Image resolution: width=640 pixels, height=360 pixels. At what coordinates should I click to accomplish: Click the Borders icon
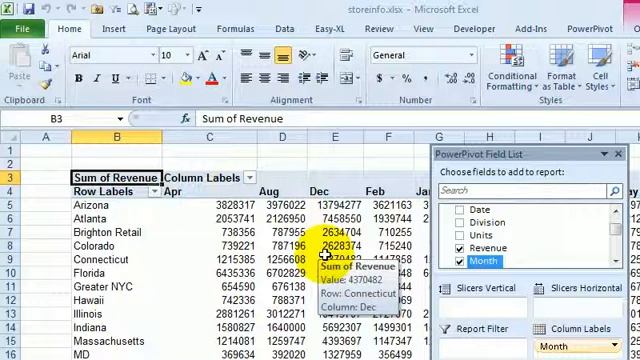(151, 78)
